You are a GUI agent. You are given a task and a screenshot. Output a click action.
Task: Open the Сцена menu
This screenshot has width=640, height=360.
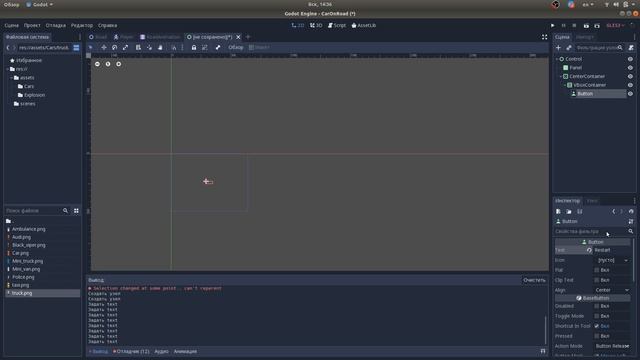click(11, 25)
